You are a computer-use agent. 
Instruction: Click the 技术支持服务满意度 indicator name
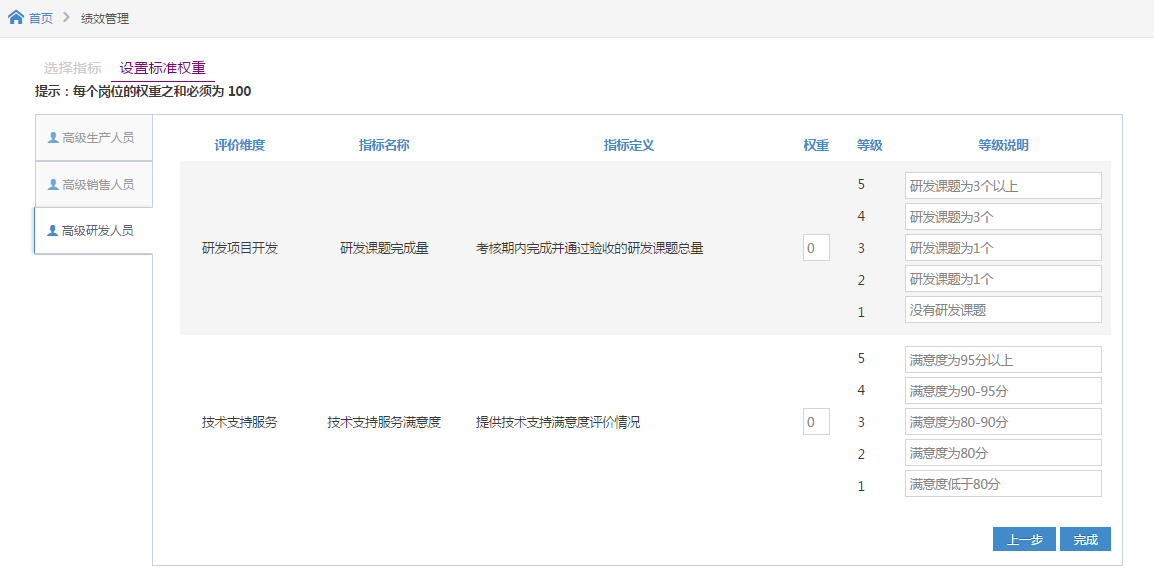point(384,422)
